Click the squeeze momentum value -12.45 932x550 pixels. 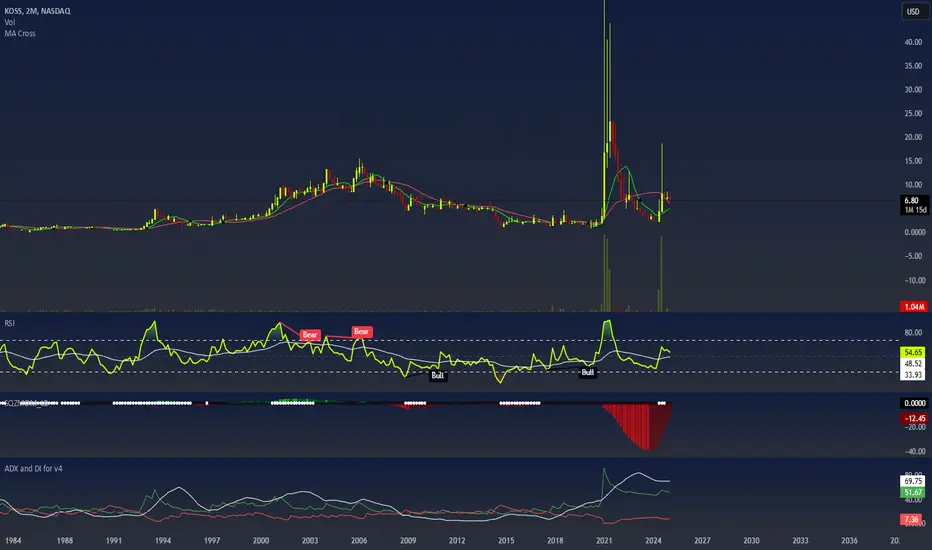point(914,418)
